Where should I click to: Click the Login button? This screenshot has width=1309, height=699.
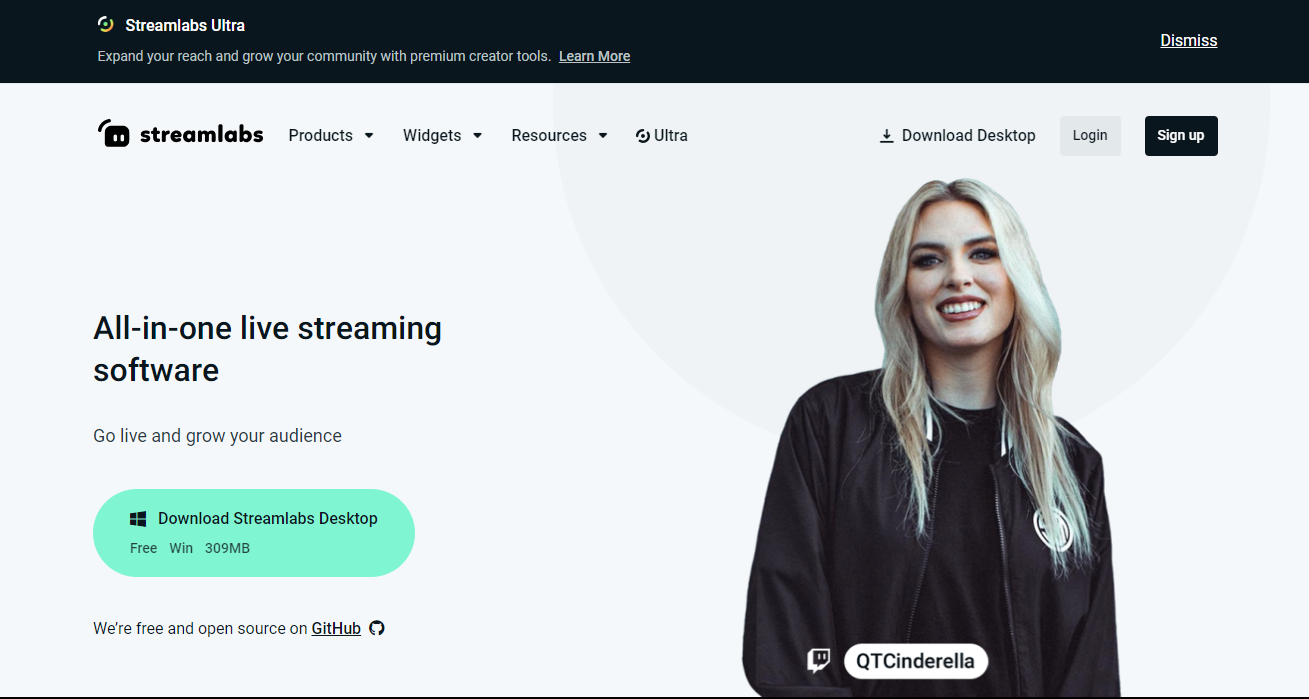click(1090, 136)
